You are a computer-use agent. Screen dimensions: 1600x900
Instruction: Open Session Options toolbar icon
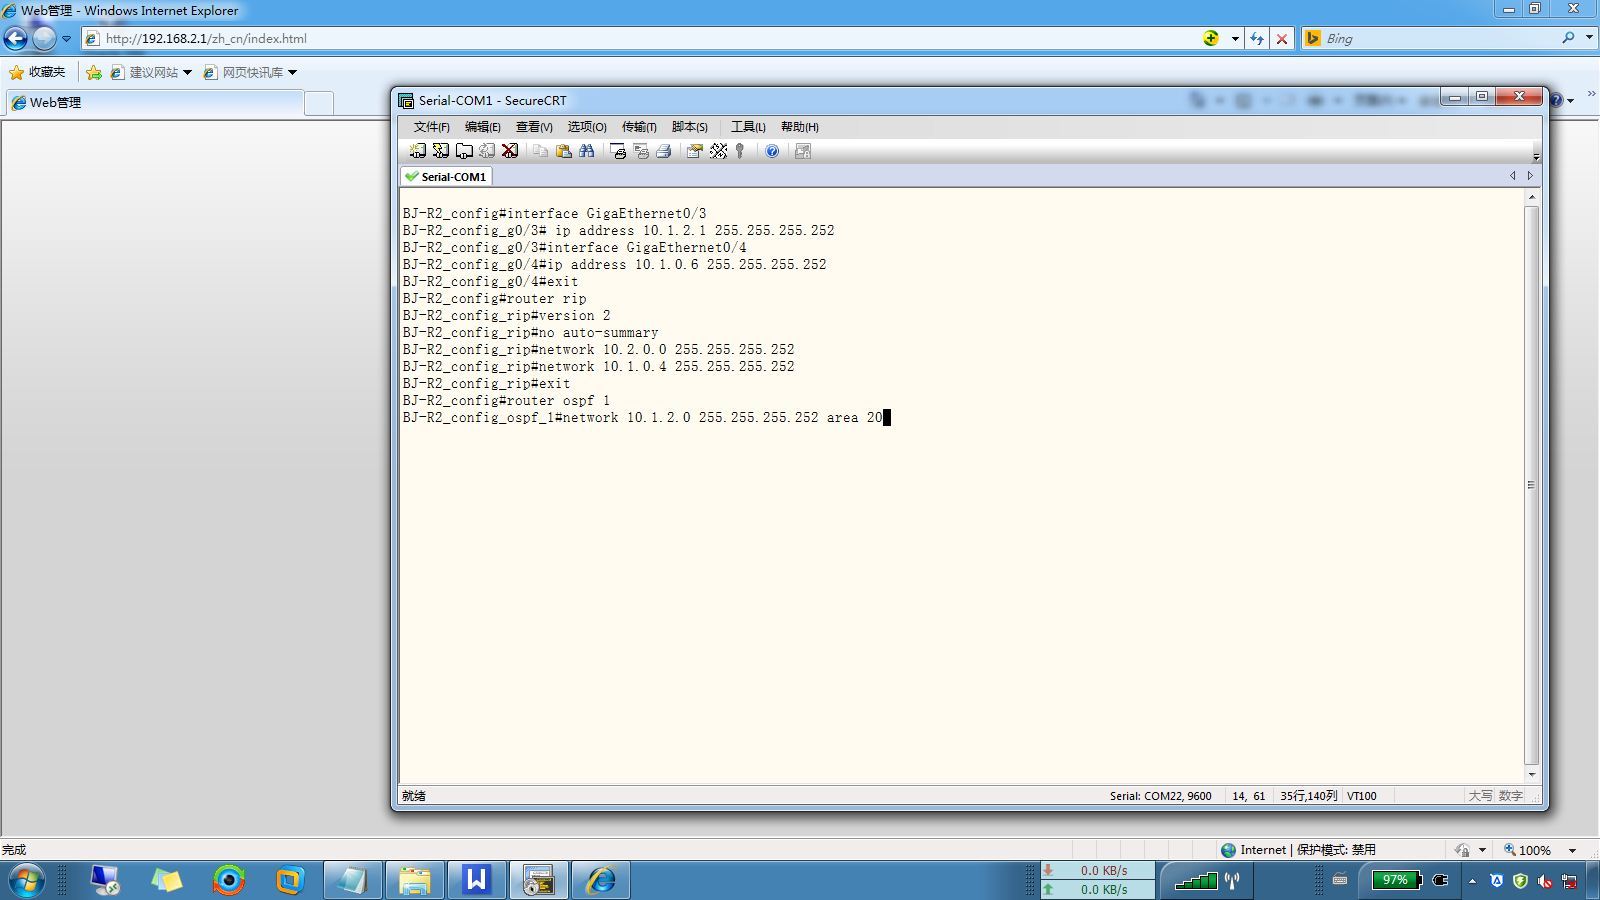(x=694, y=151)
